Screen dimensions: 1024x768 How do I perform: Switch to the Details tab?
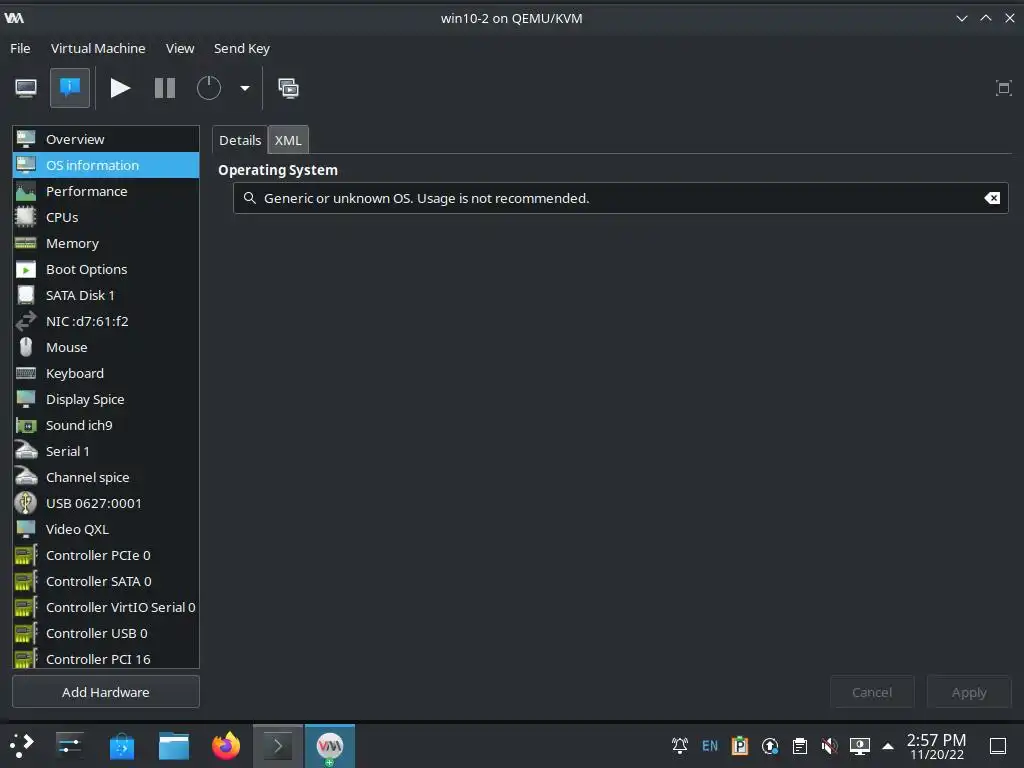click(240, 140)
